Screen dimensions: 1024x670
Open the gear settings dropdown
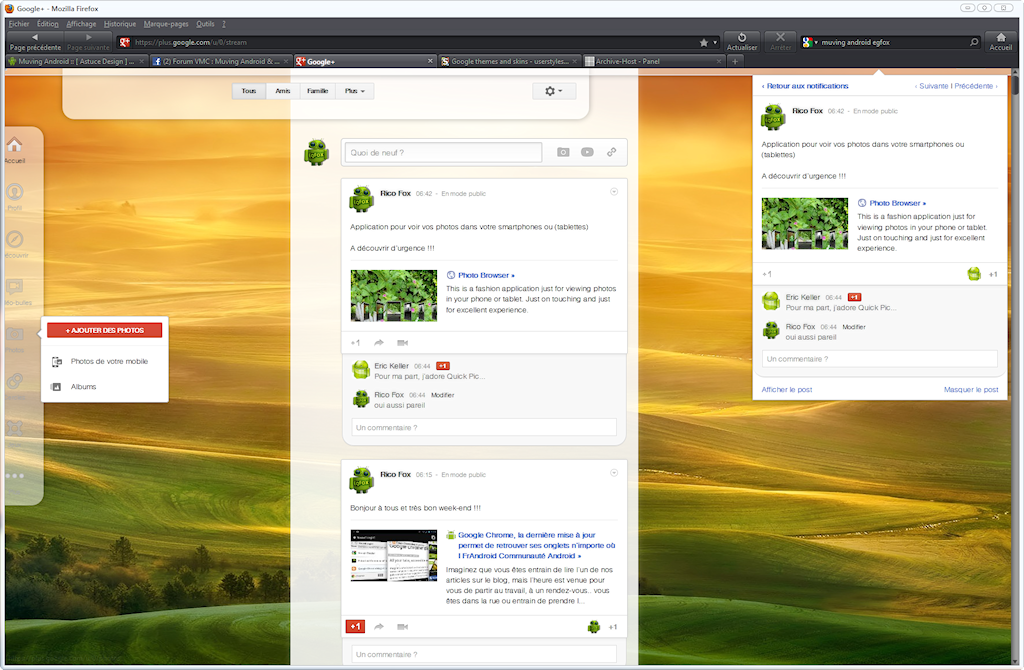pos(553,91)
